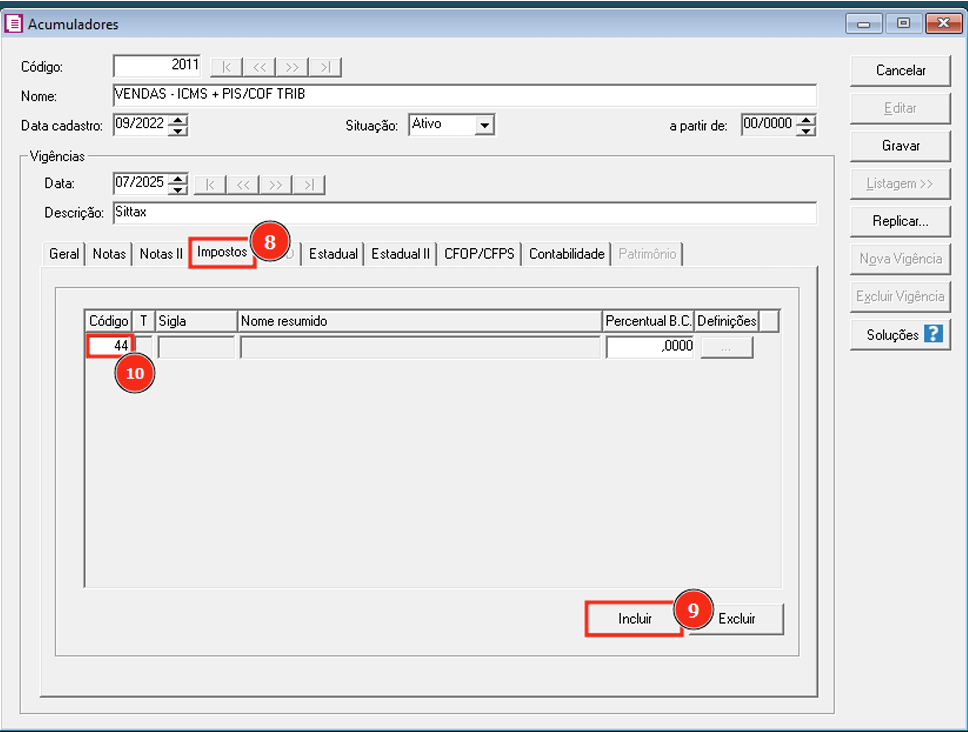
Task: Switch to the Geral tab
Action: click(x=64, y=254)
